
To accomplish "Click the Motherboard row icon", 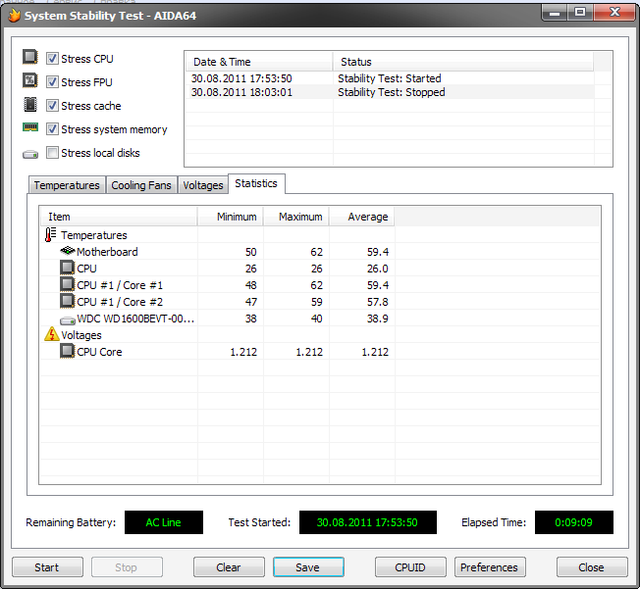I will [67, 252].
